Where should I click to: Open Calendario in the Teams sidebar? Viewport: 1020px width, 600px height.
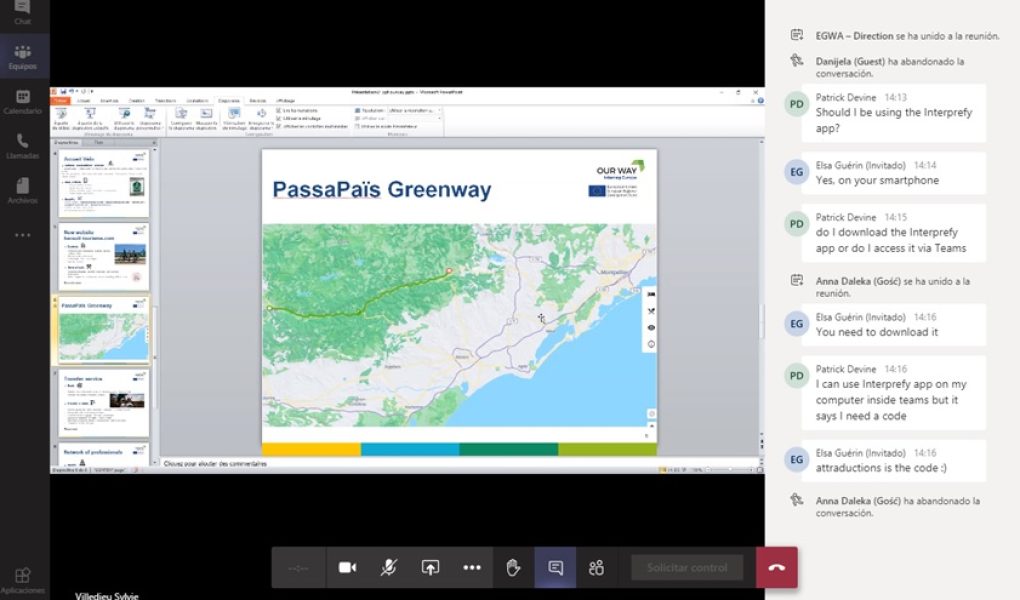click(23, 102)
